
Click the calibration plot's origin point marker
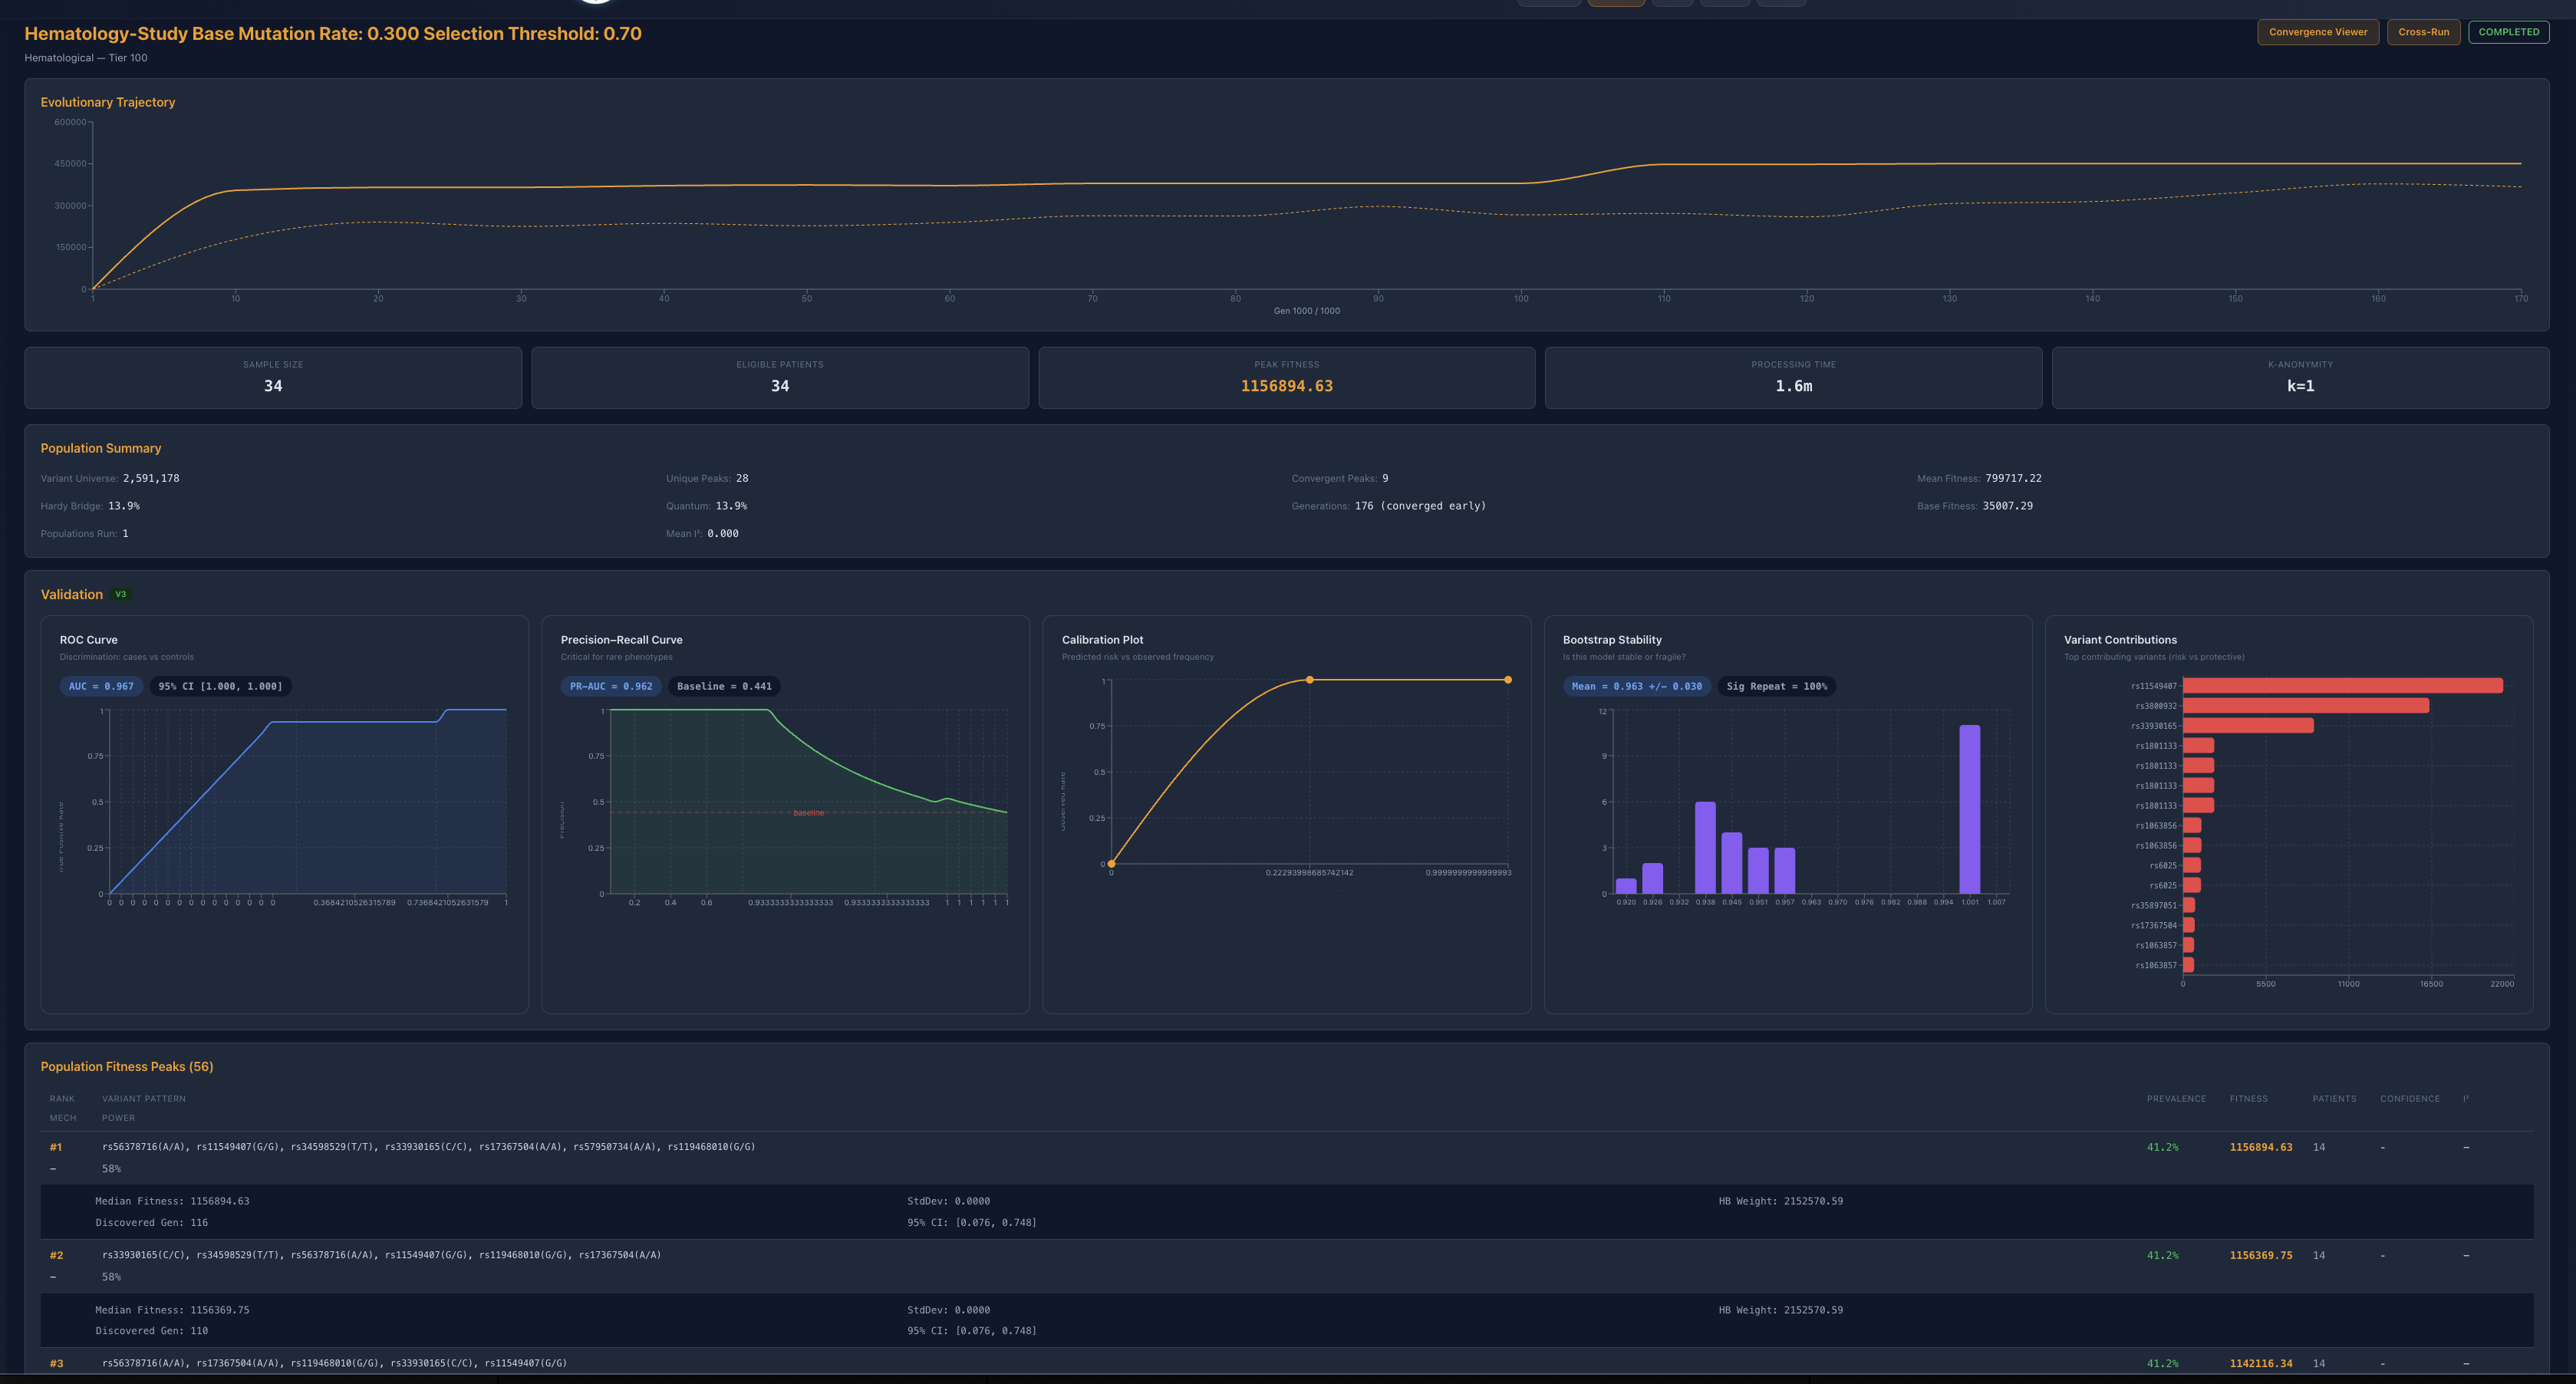[x=1111, y=864]
